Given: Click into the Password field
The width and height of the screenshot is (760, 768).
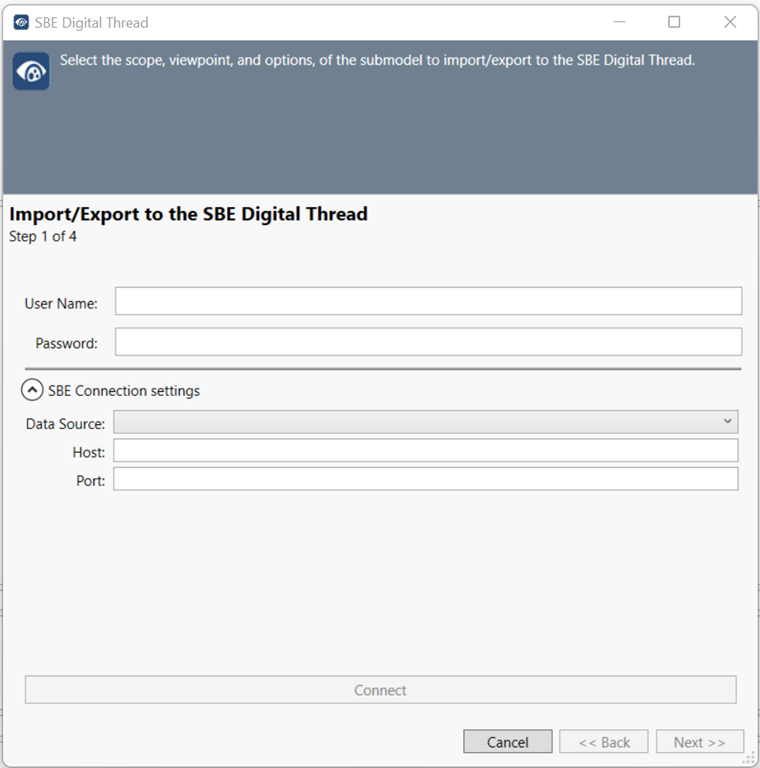Looking at the screenshot, I should point(428,342).
